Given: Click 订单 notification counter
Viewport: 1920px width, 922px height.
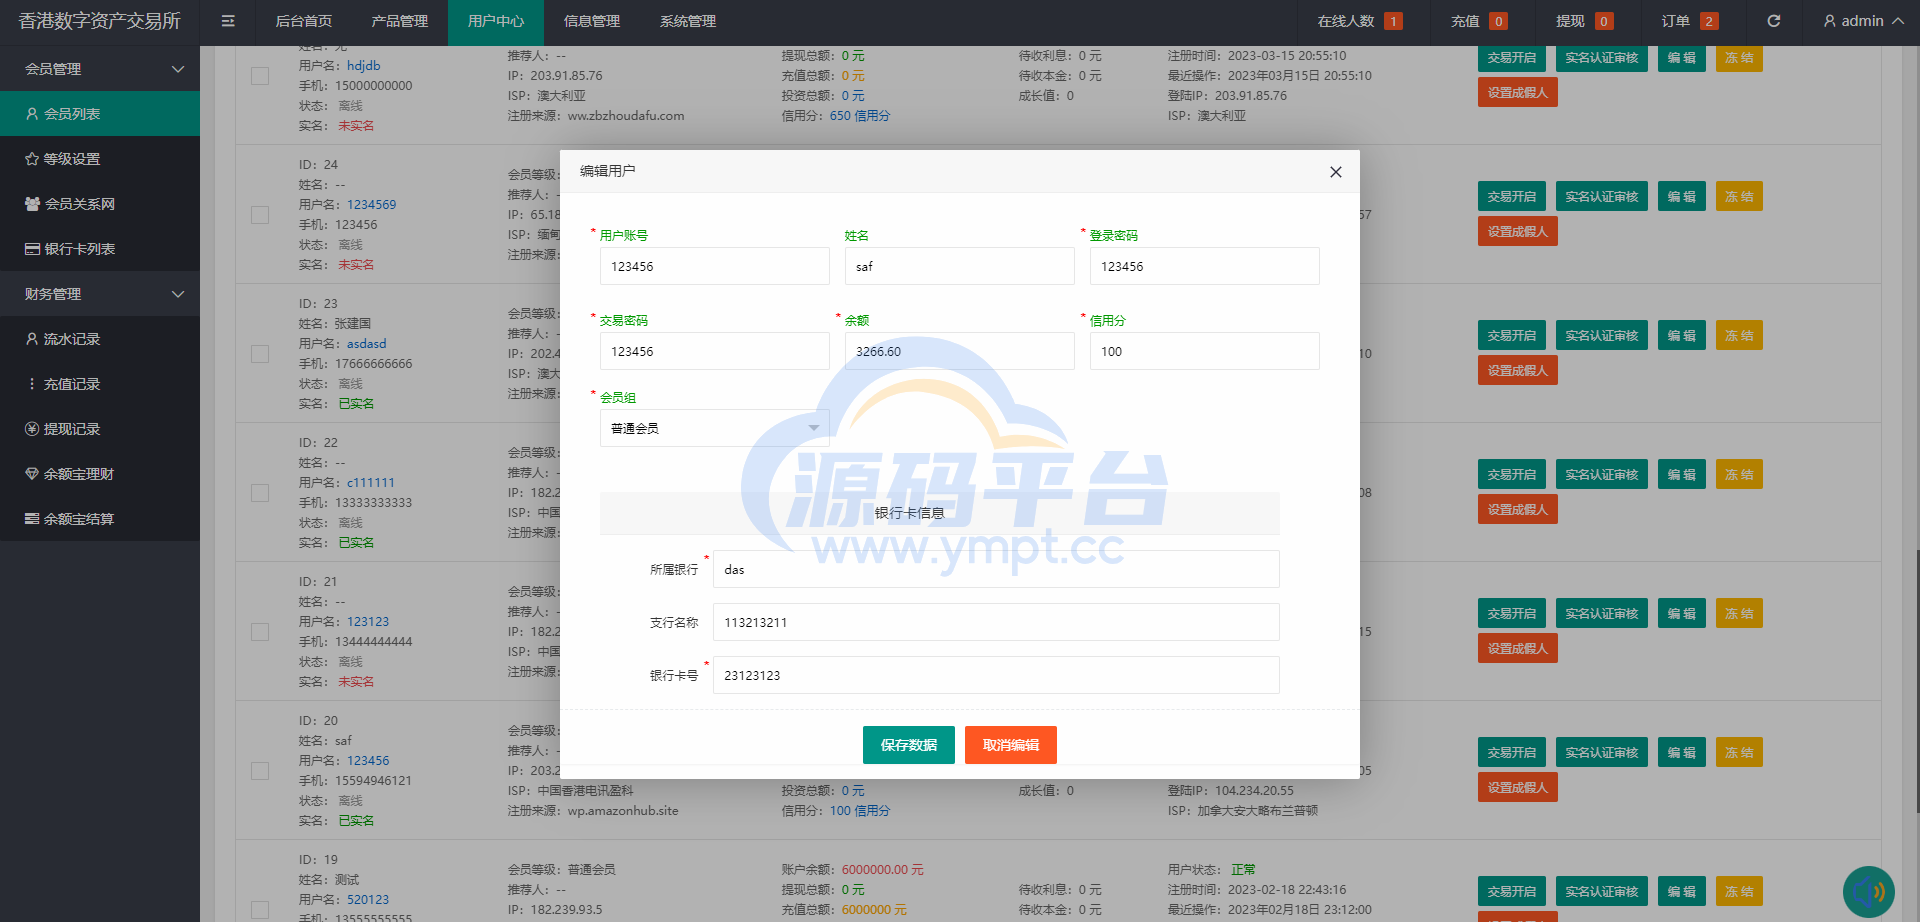Looking at the screenshot, I should coord(1690,21).
